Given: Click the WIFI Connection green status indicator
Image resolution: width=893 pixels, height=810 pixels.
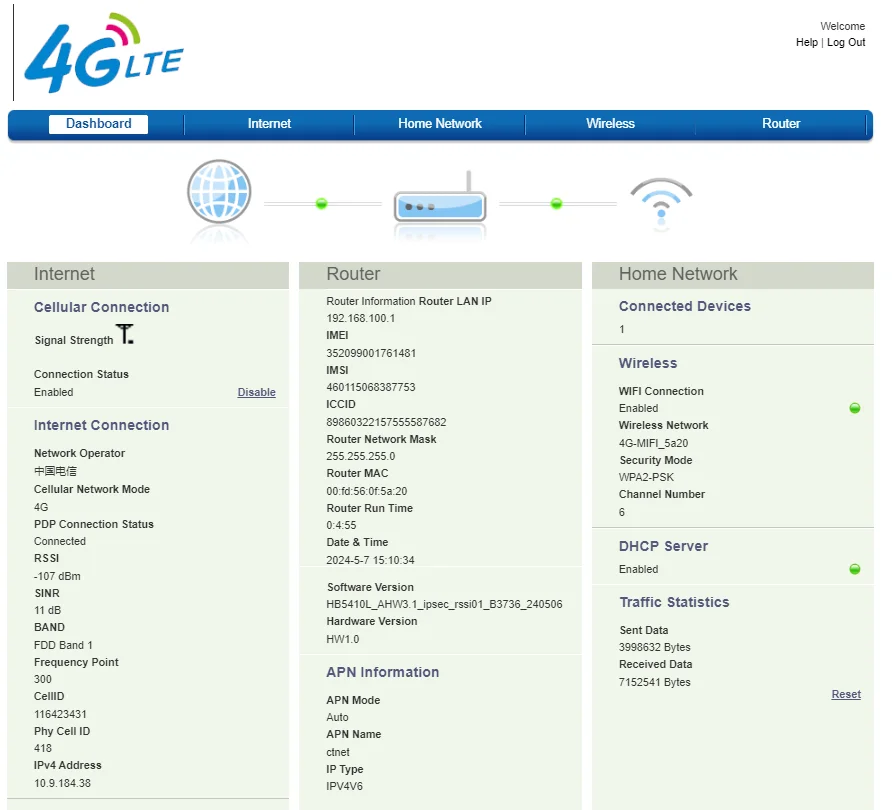Looking at the screenshot, I should pyautogui.click(x=855, y=408).
